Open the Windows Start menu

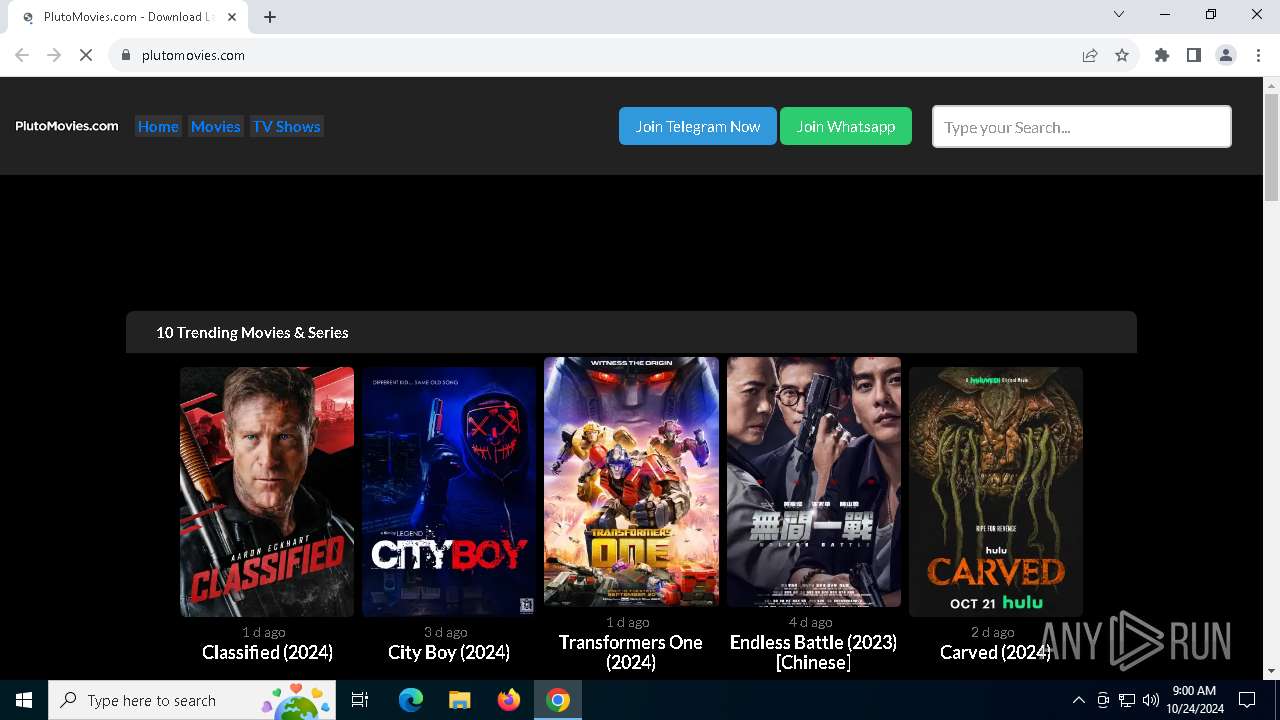coord(24,700)
